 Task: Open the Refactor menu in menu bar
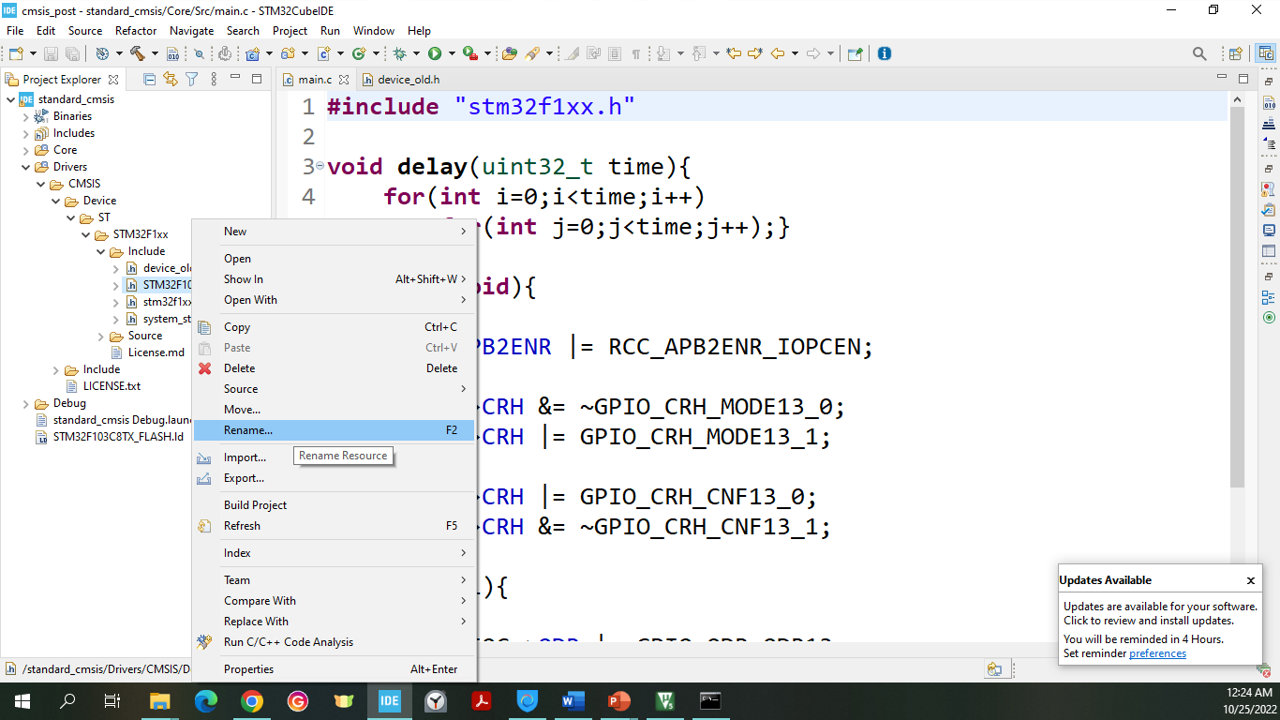[x=136, y=31]
